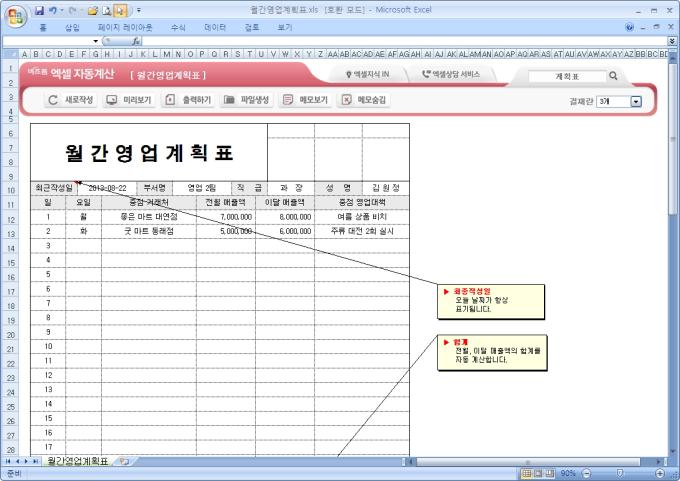The height and width of the screenshot is (481, 680).
Task: Expand the formula bar with the double chevron
Action: (672, 41)
